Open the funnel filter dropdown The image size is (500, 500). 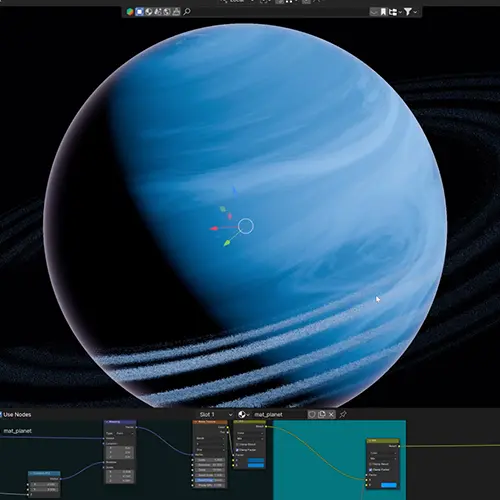click(x=410, y=12)
